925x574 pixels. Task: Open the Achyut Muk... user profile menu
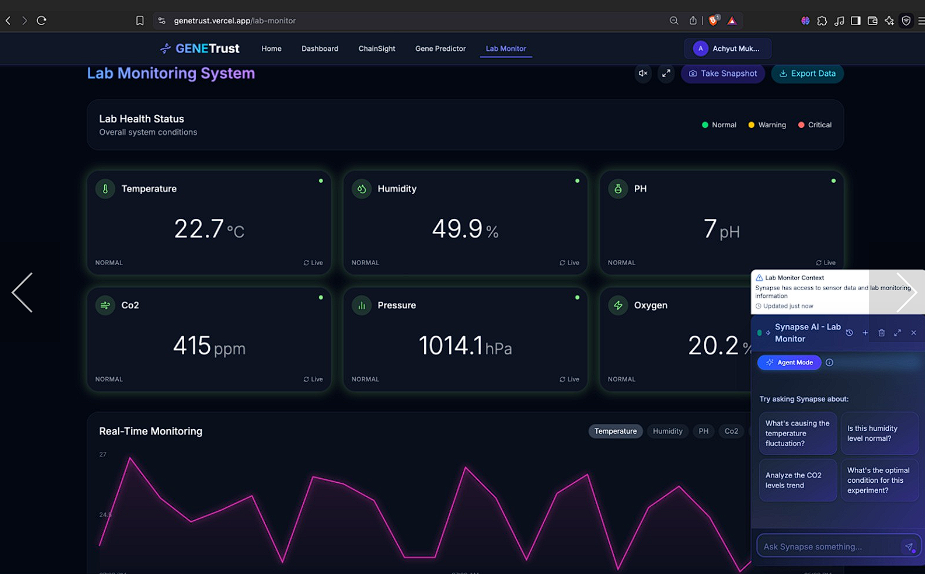[x=727, y=48]
